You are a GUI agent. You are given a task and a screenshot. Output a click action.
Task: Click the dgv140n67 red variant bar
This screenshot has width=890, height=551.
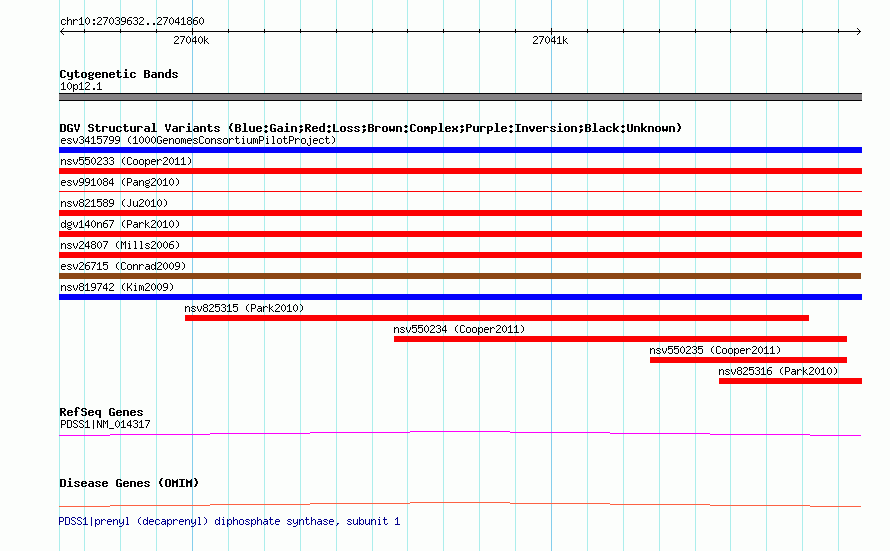tap(460, 234)
